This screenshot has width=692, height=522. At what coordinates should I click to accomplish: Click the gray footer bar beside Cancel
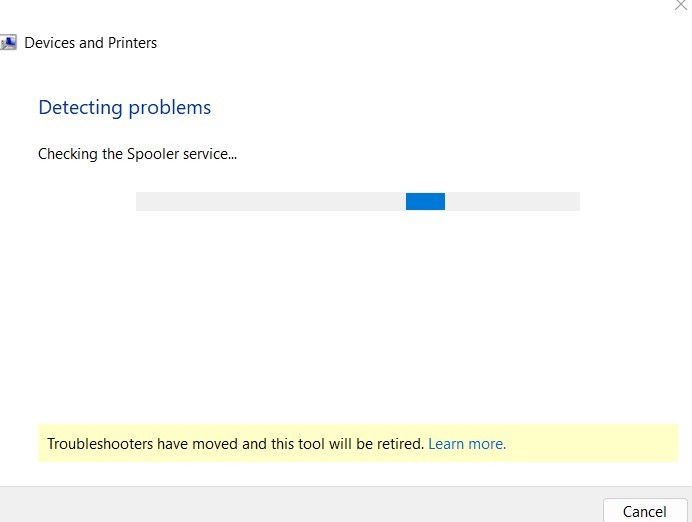coord(300,505)
